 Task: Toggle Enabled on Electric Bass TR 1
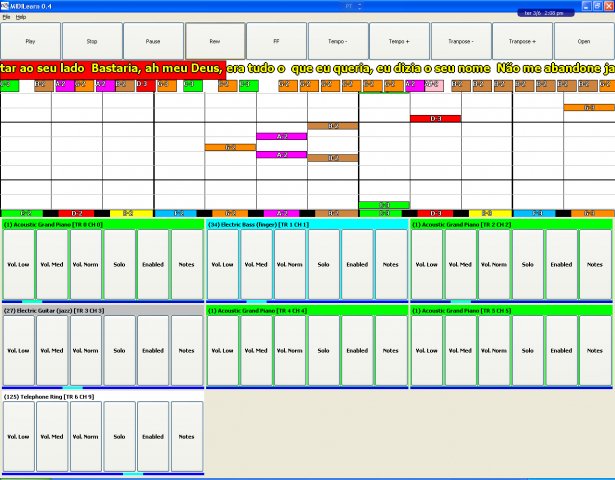(357, 265)
